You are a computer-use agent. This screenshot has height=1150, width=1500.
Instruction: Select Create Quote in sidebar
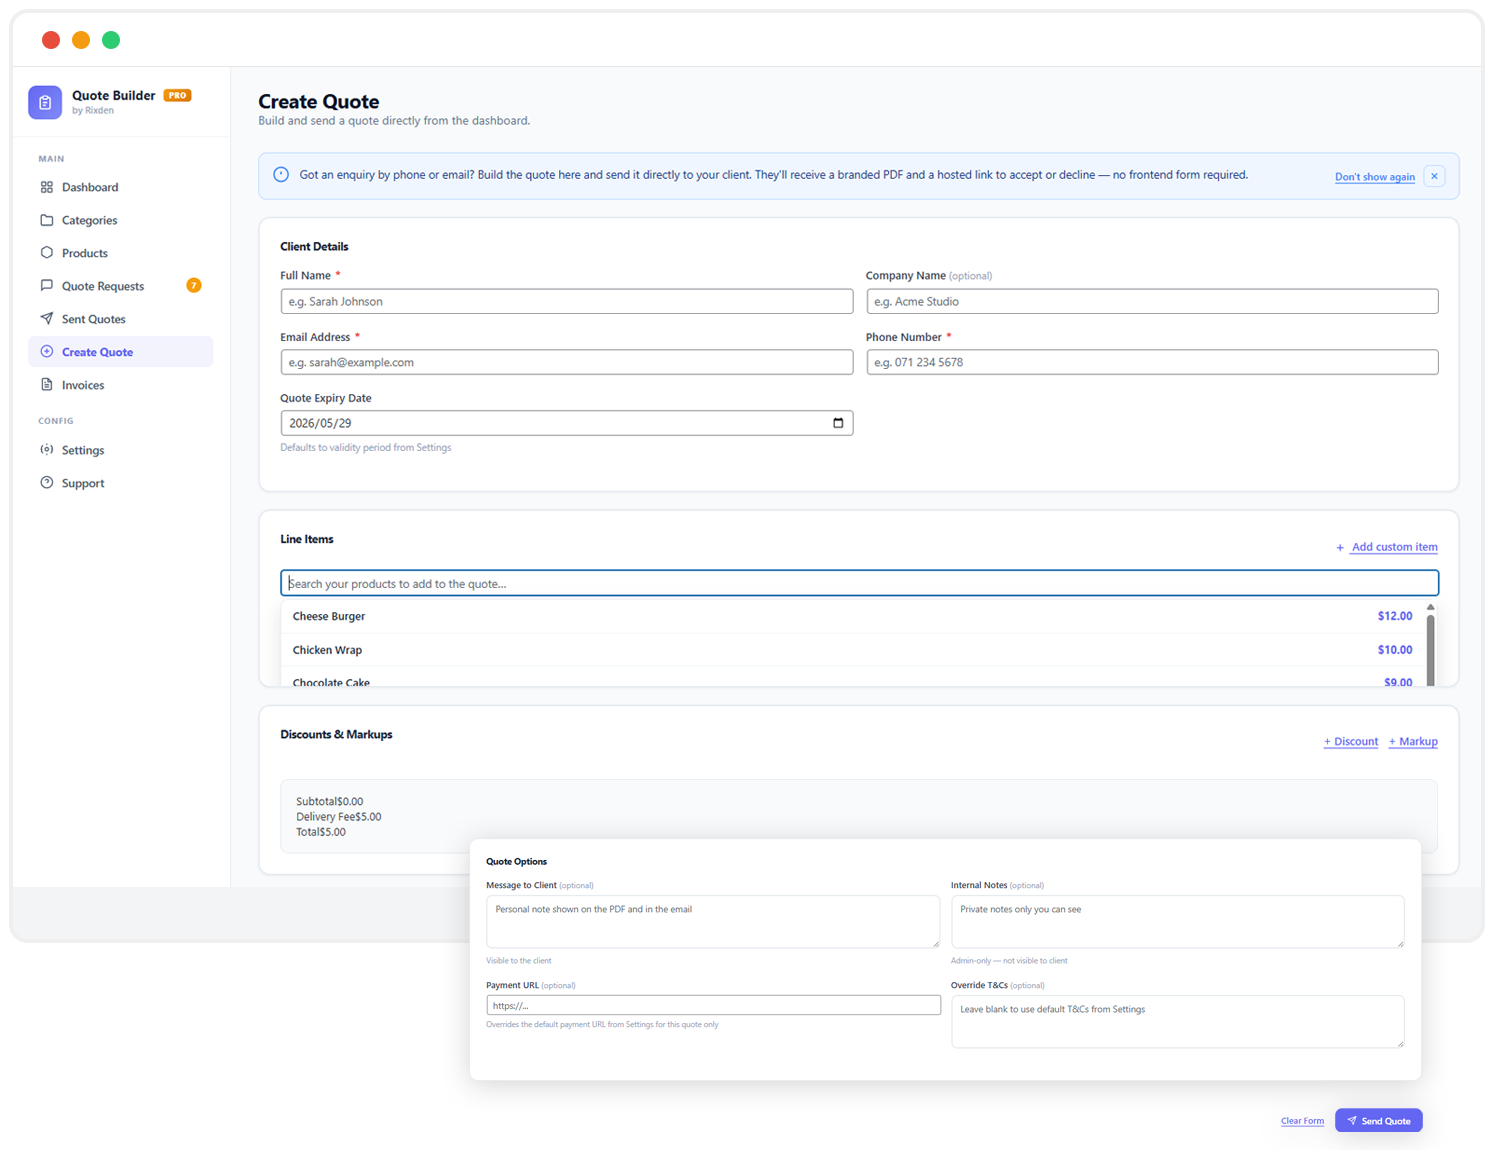click(120, 352)
